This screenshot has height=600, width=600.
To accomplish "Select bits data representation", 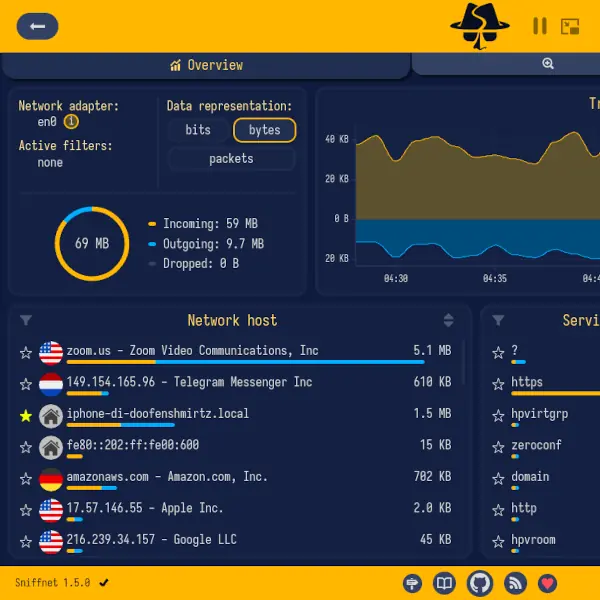I will click(x=198, y=130).
